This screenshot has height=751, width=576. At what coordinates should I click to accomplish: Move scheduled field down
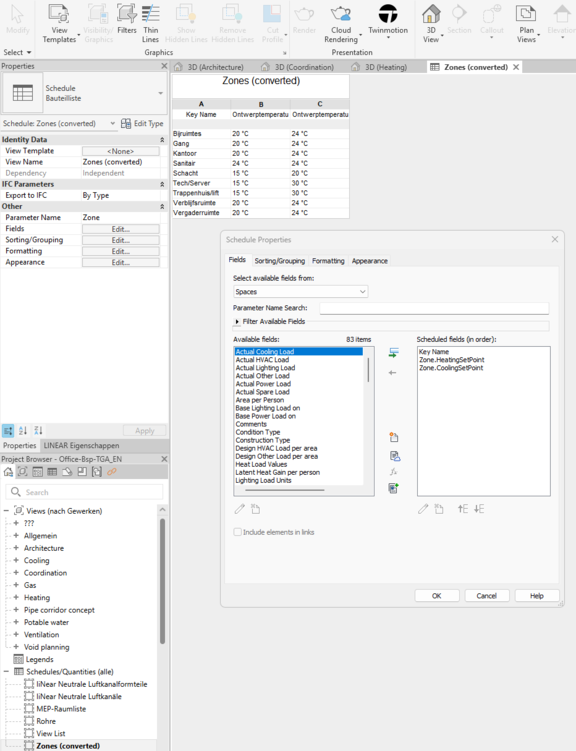point(479,509)
